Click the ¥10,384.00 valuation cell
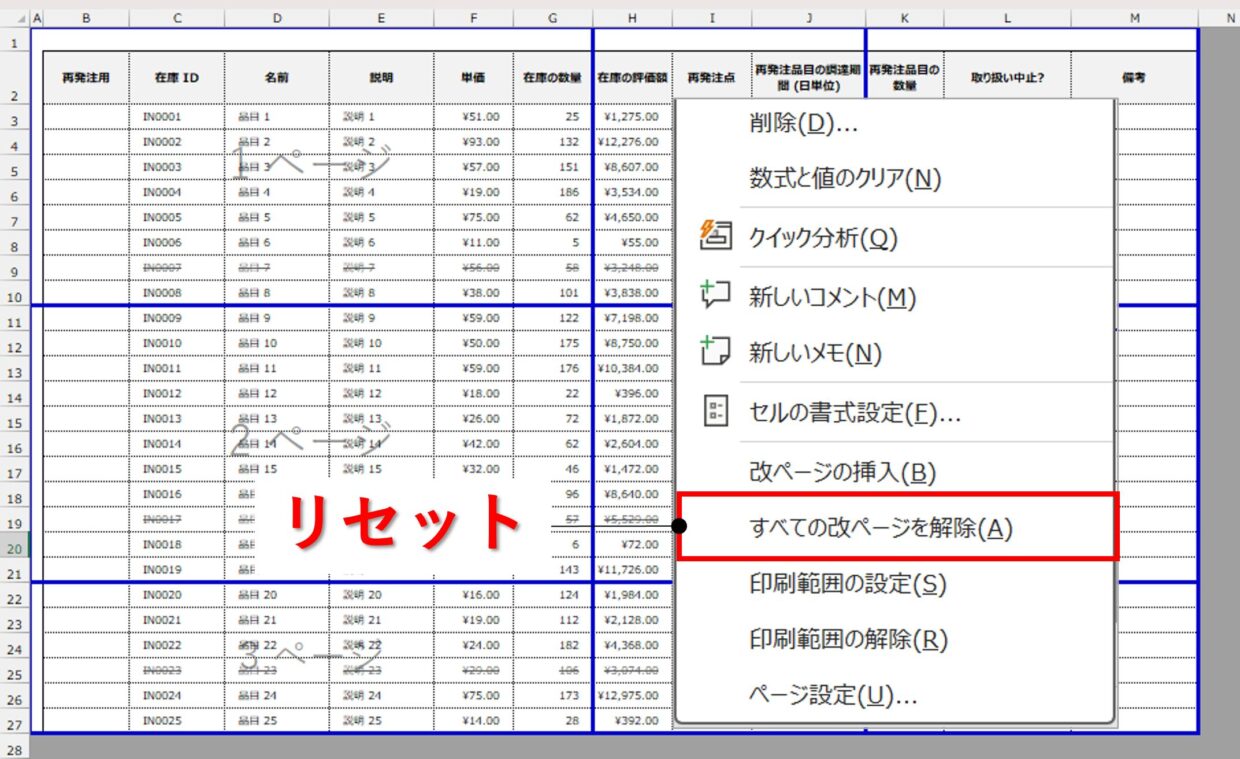The height and width of the screenshot is (759, 1240). click(632, 368)
